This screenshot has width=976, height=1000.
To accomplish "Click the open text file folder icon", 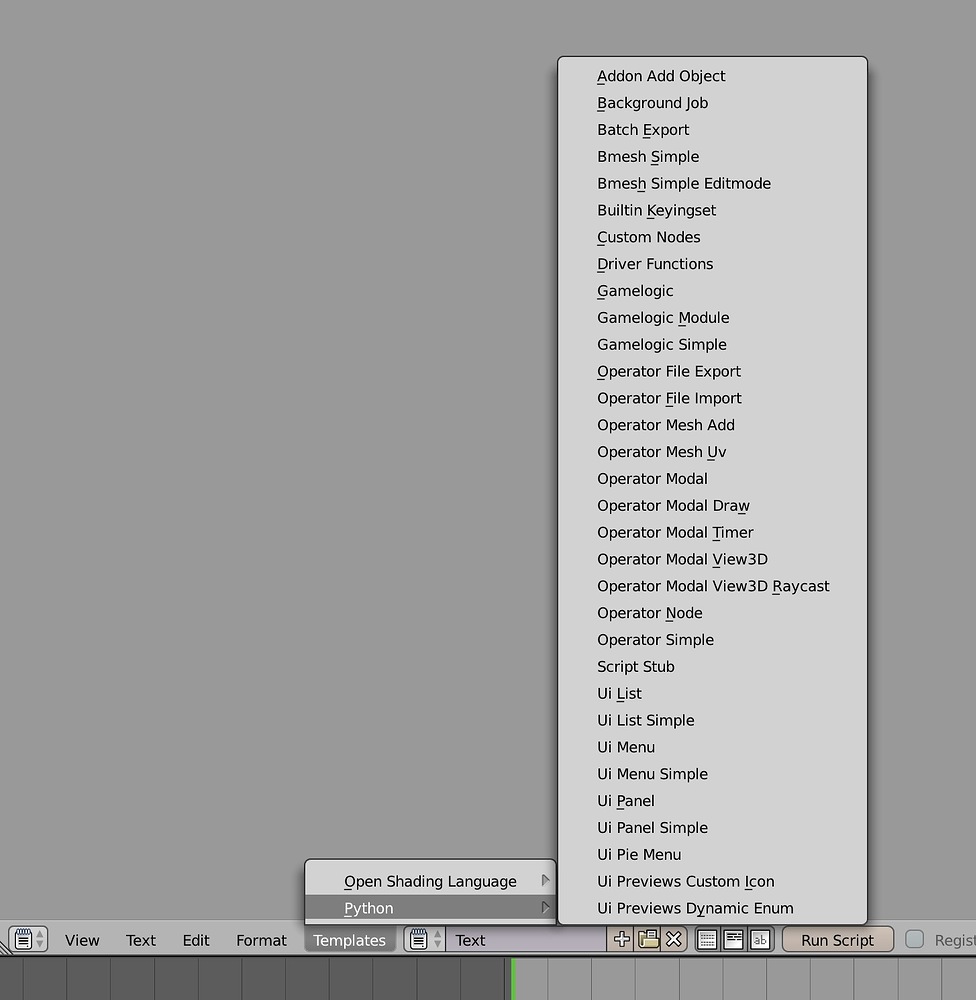I will [x=648, y=939].
